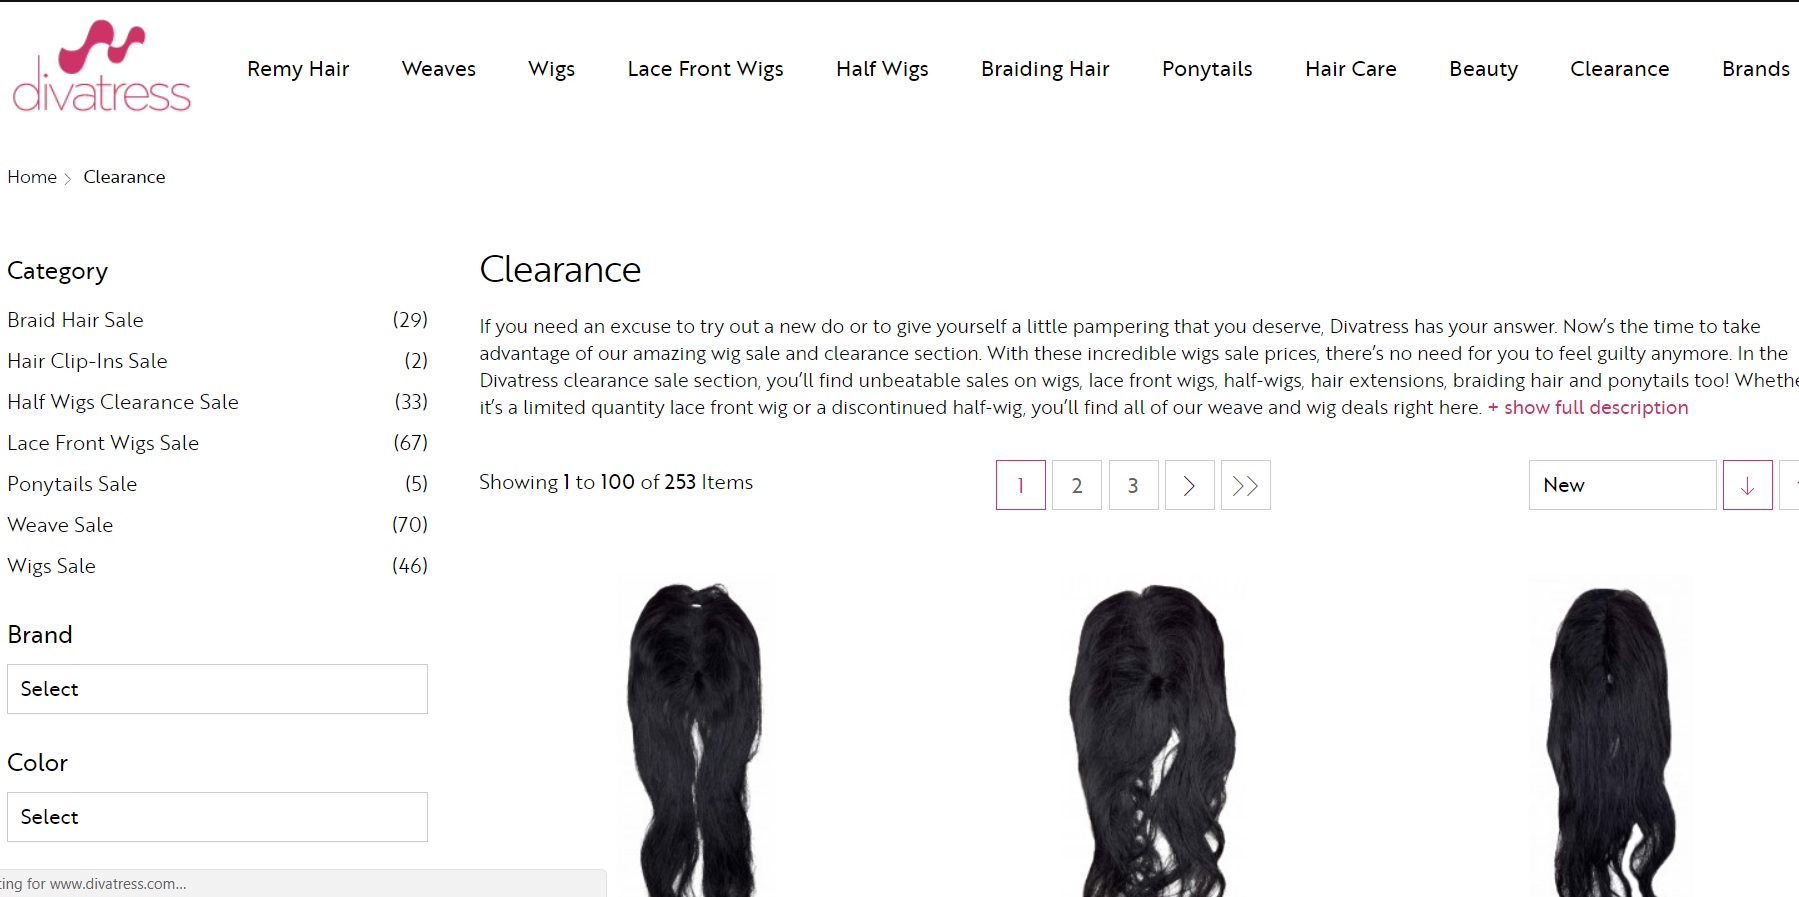Go to pagination page 3
Viewport: 1799px width, 897px height.
pyautogui.click(x=1133, y=485)
